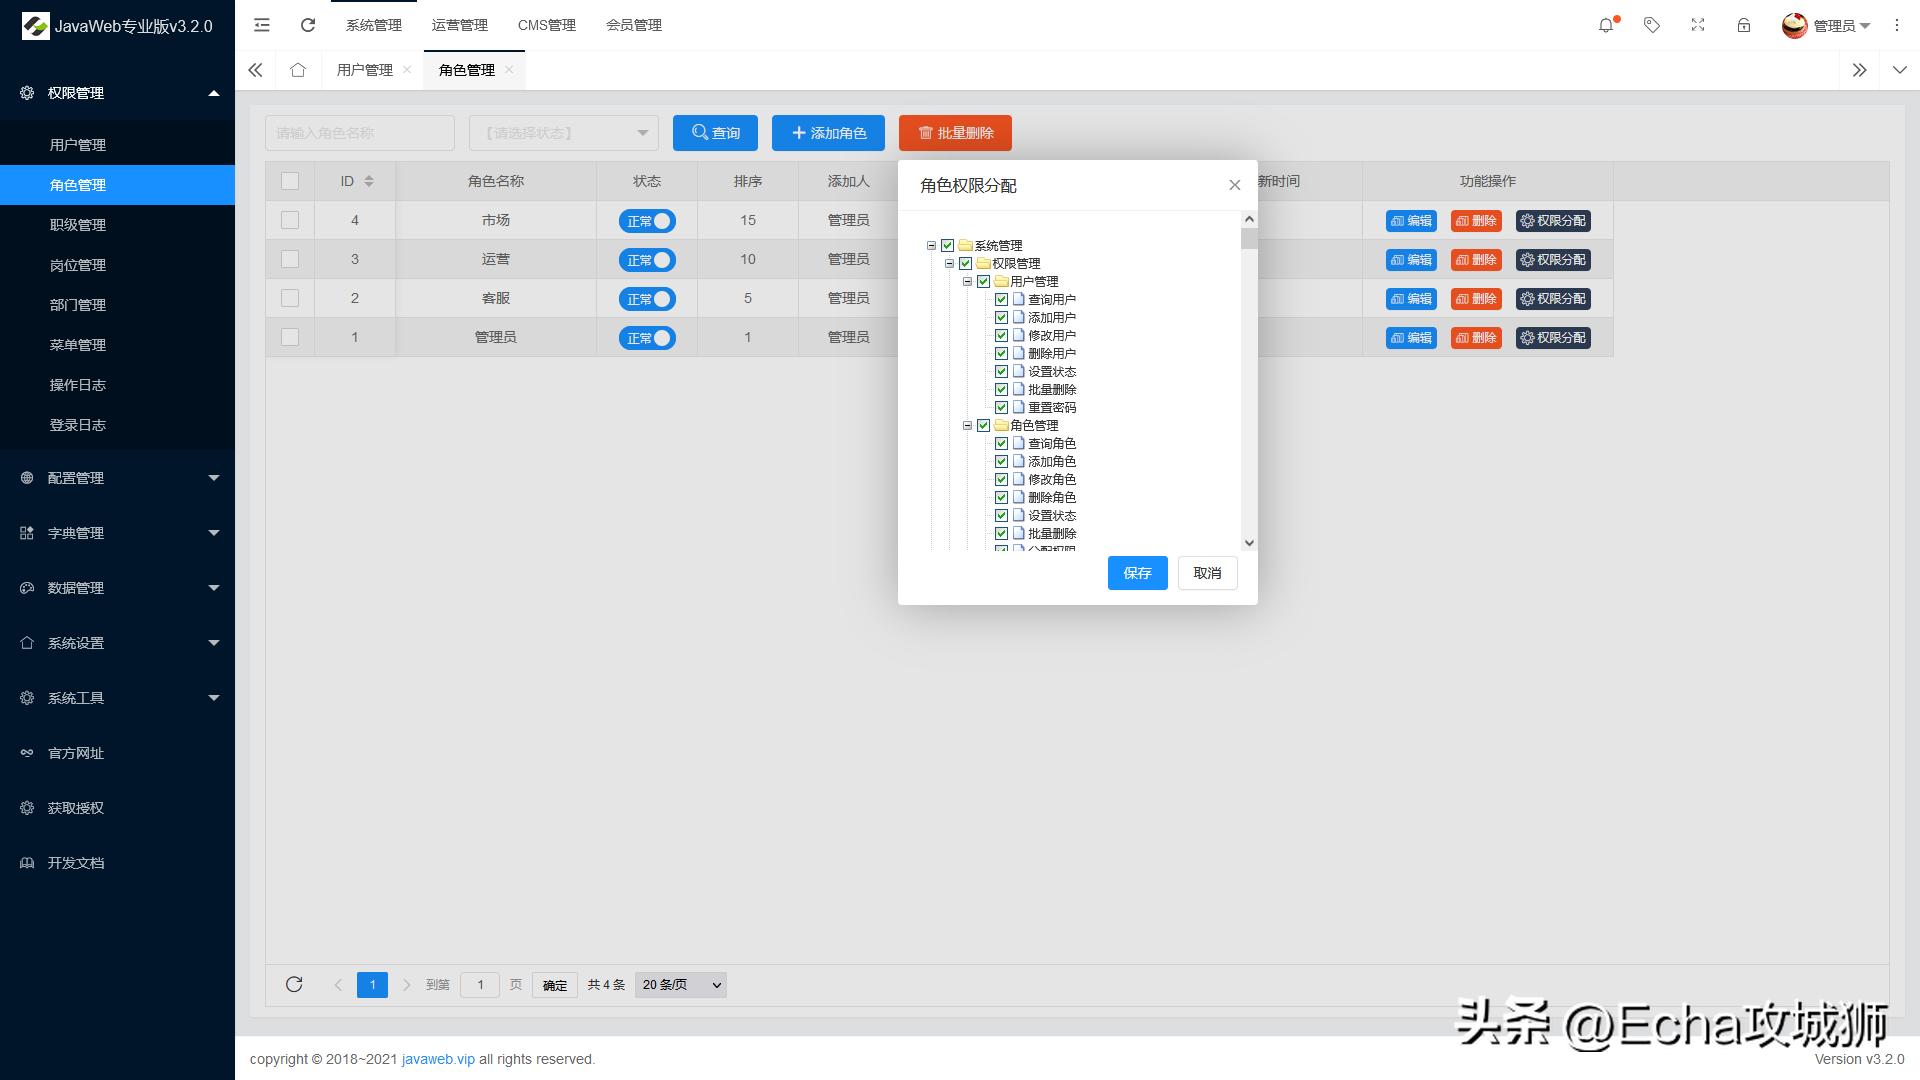The image size is (1920, 1080).
Task: Open the 20 条/页 page size dropdown
Action: point(681,985)
